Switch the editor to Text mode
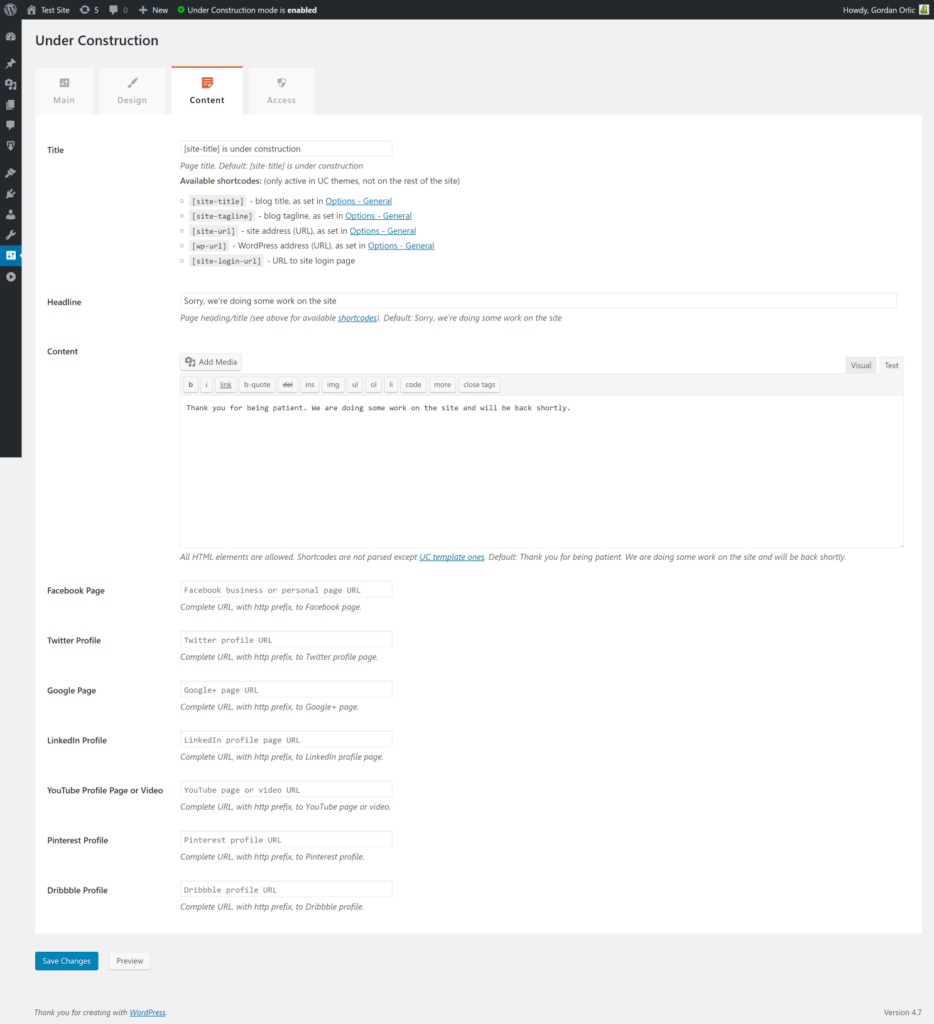This screenshot has height=1024, width=934. (x=892, y=365)
